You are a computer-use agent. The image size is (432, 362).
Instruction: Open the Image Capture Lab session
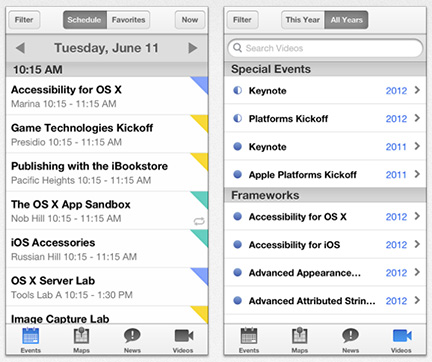107,315
